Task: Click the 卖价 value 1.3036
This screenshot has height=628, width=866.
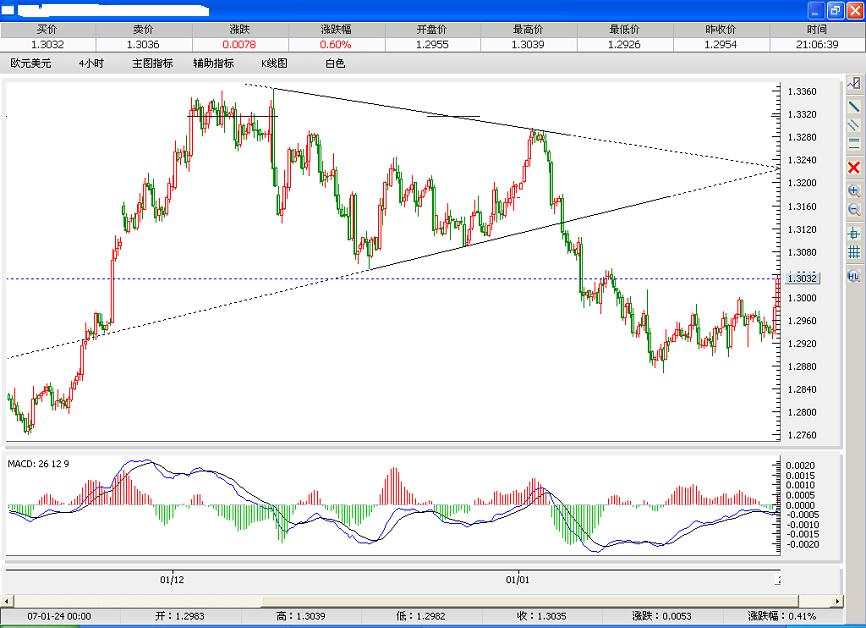Action: (x=143, y=45)
